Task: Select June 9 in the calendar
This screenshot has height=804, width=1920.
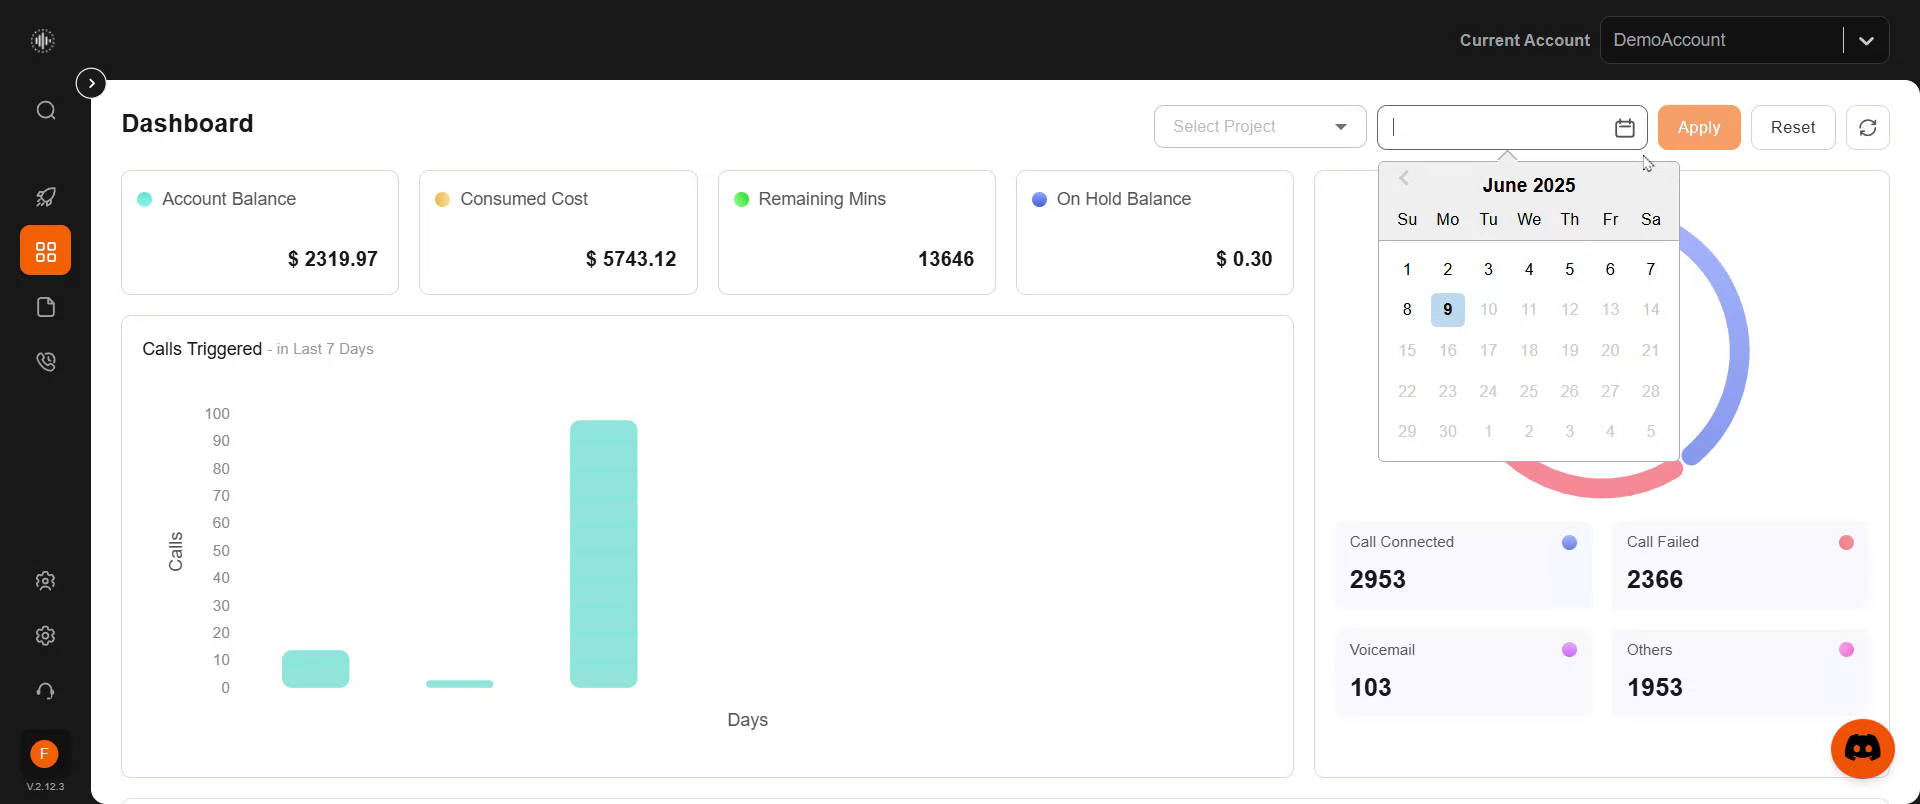Action: 1447,310
